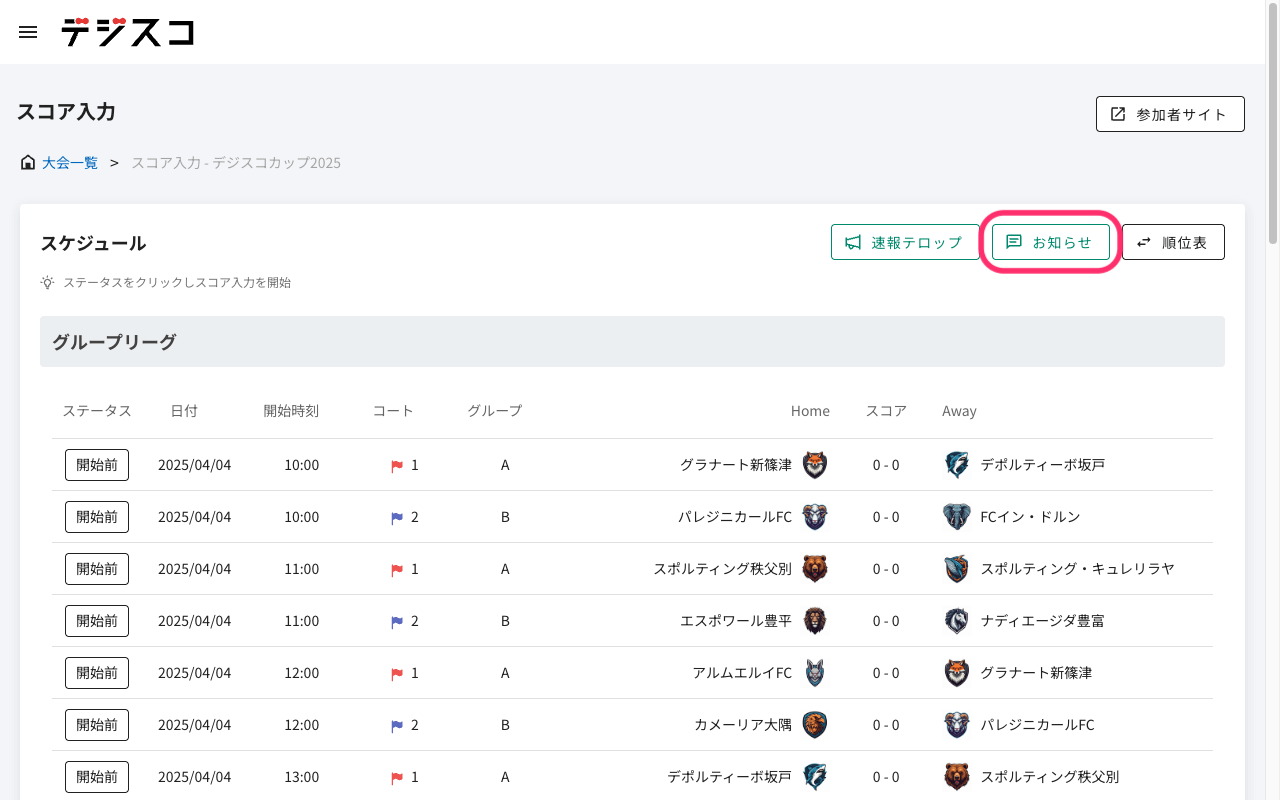Switch to 順位表 view
This screenshot has width=1280, height=800.
coord(1172,242)
